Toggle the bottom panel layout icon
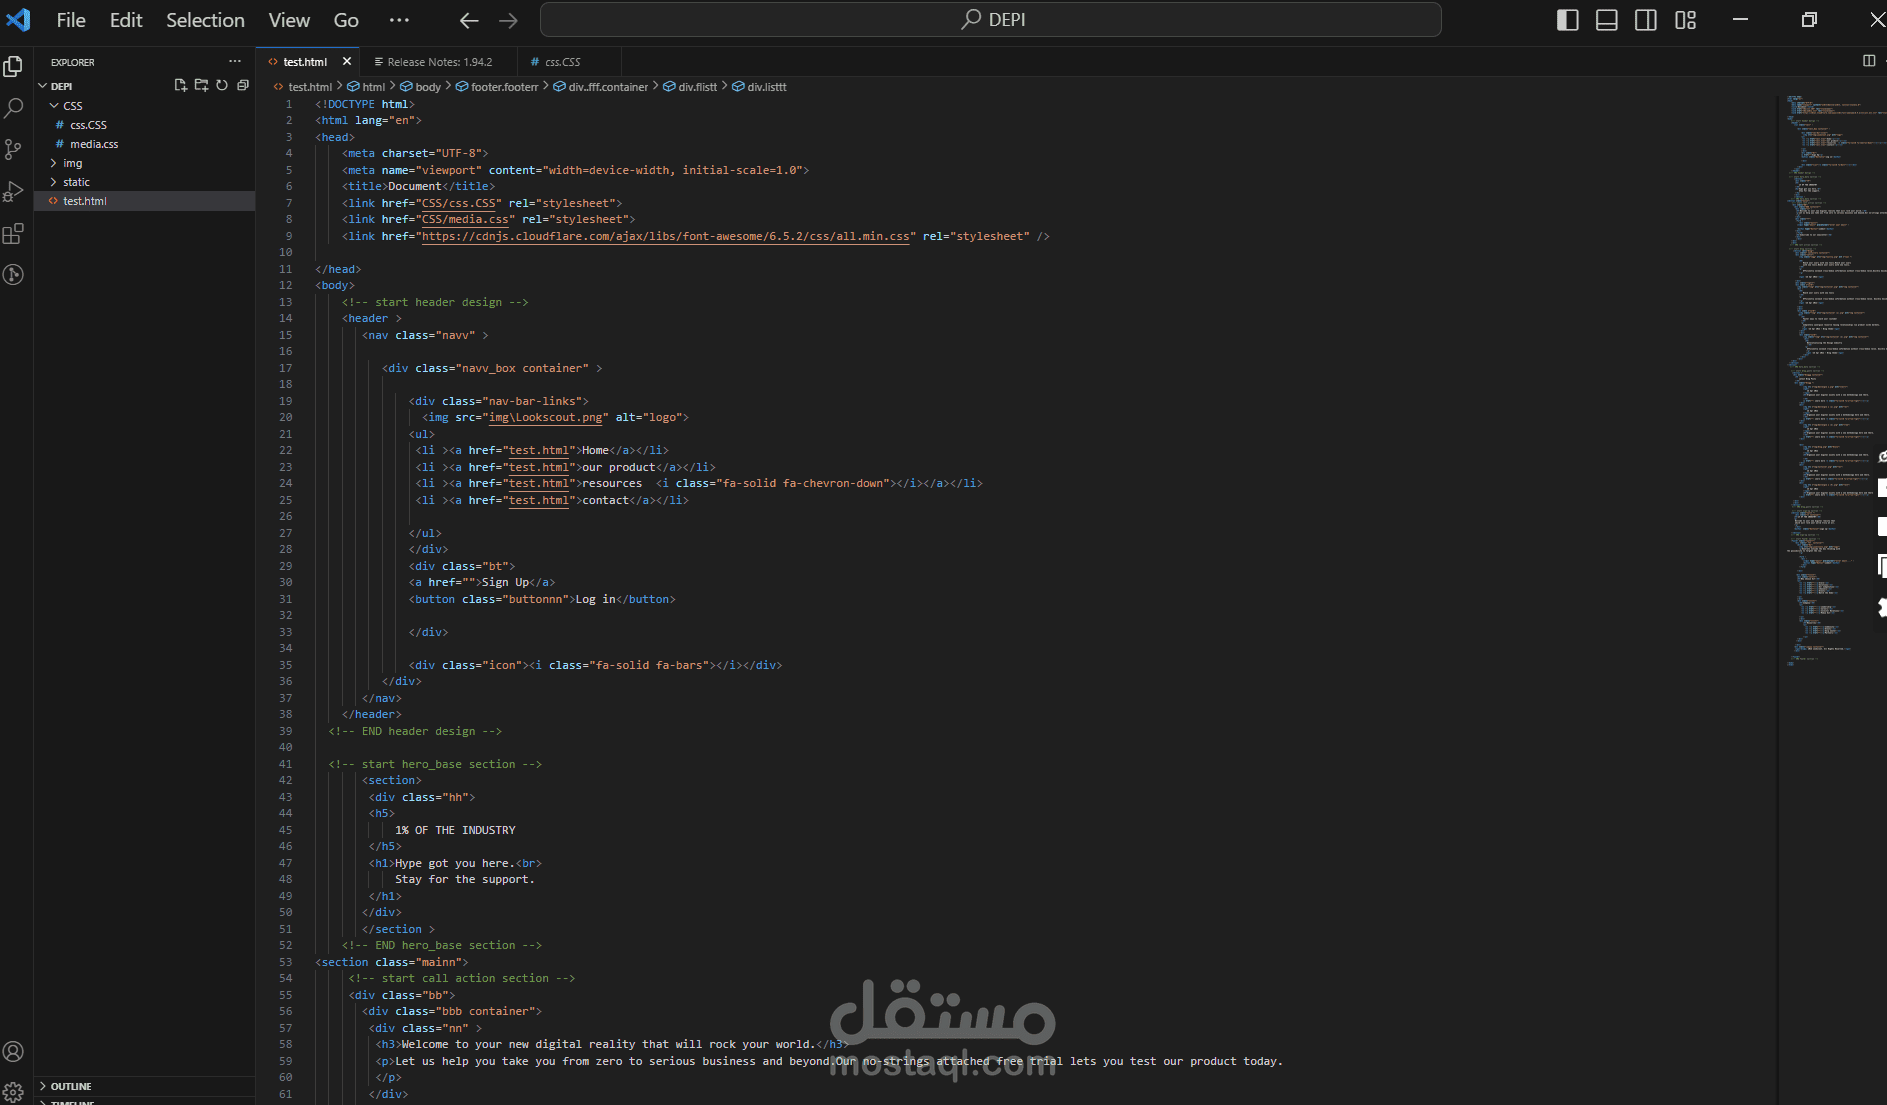This screenshot has height=1105, width=1887. (1606, 20)
